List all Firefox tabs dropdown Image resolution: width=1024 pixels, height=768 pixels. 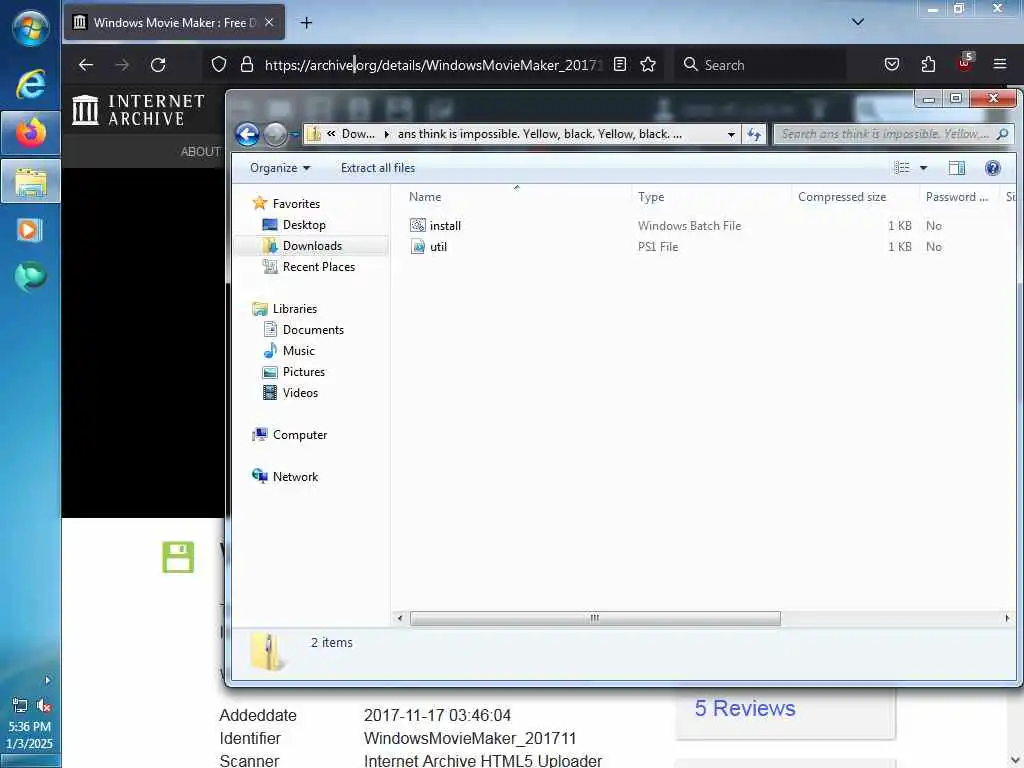(x=857, y=22)
